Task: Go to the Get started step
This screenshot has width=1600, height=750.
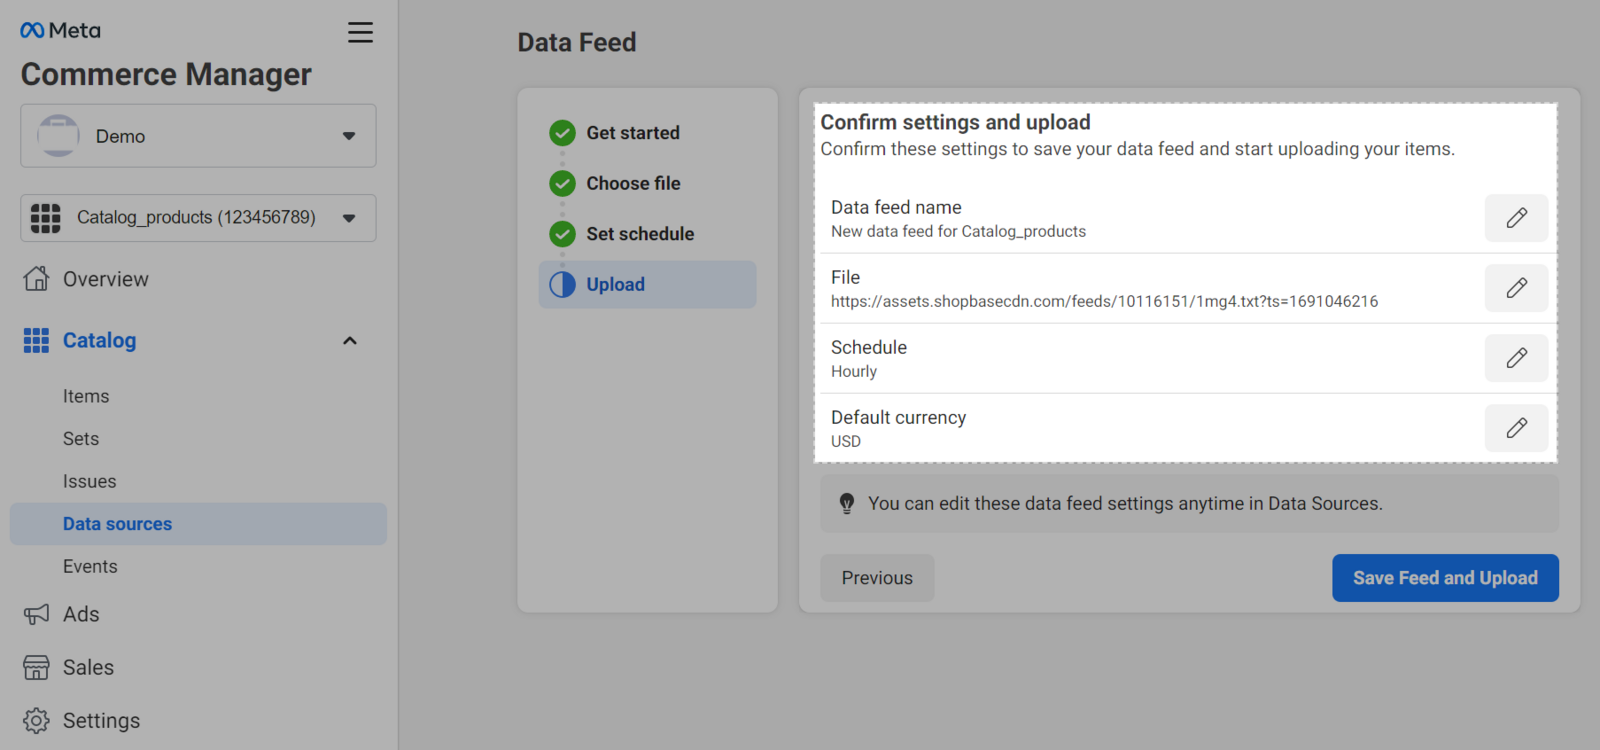Action: click(x=632, y=133)
